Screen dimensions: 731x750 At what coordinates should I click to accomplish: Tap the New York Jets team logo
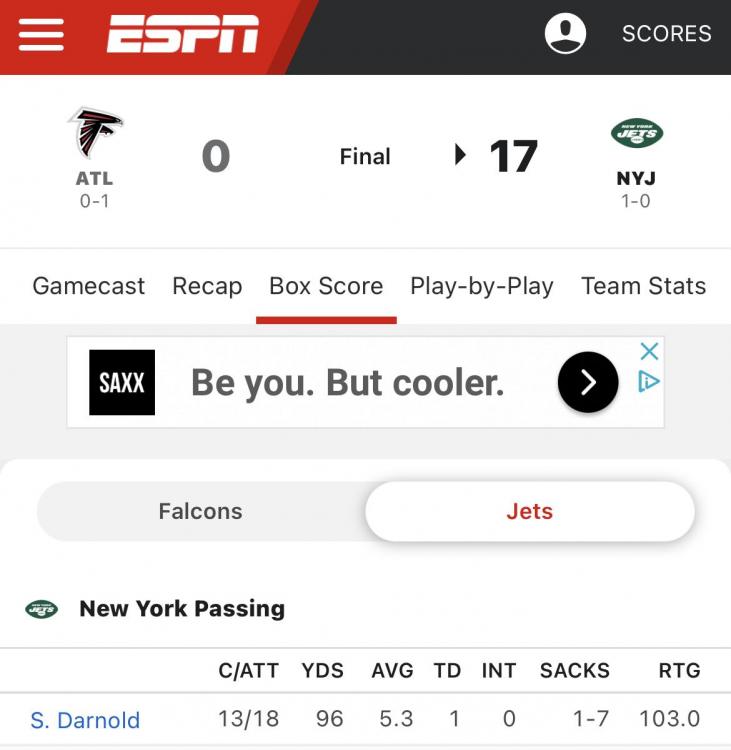[x=636, y=133]
